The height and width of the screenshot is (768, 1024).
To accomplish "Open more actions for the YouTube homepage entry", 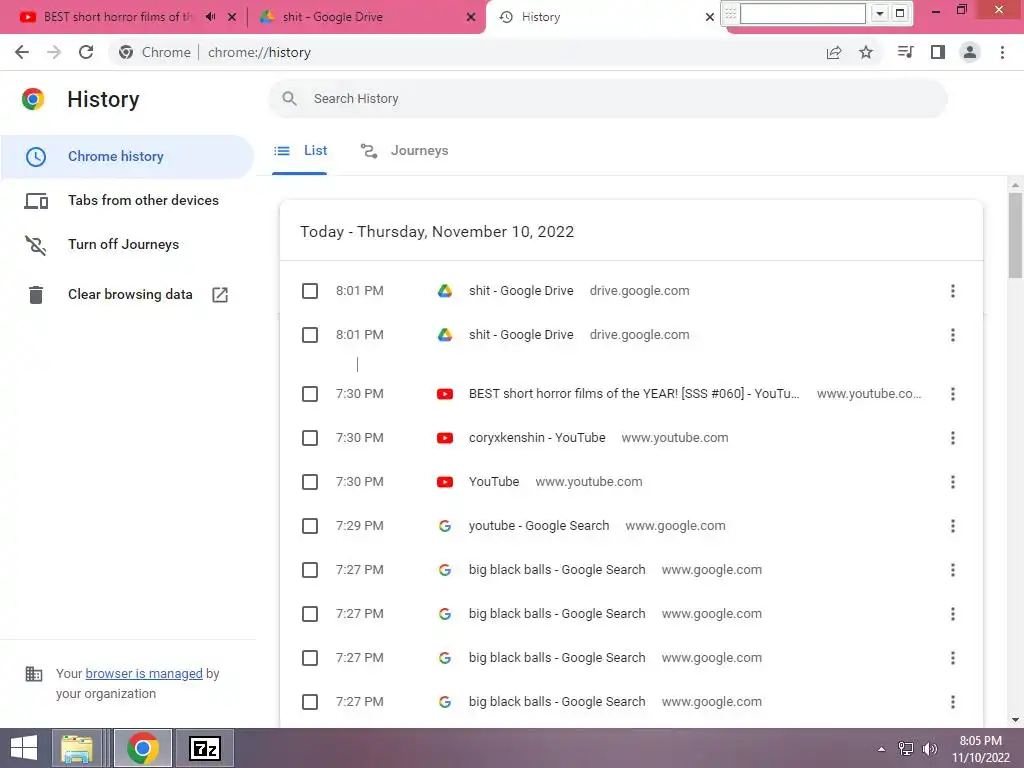I will (953, 482).
